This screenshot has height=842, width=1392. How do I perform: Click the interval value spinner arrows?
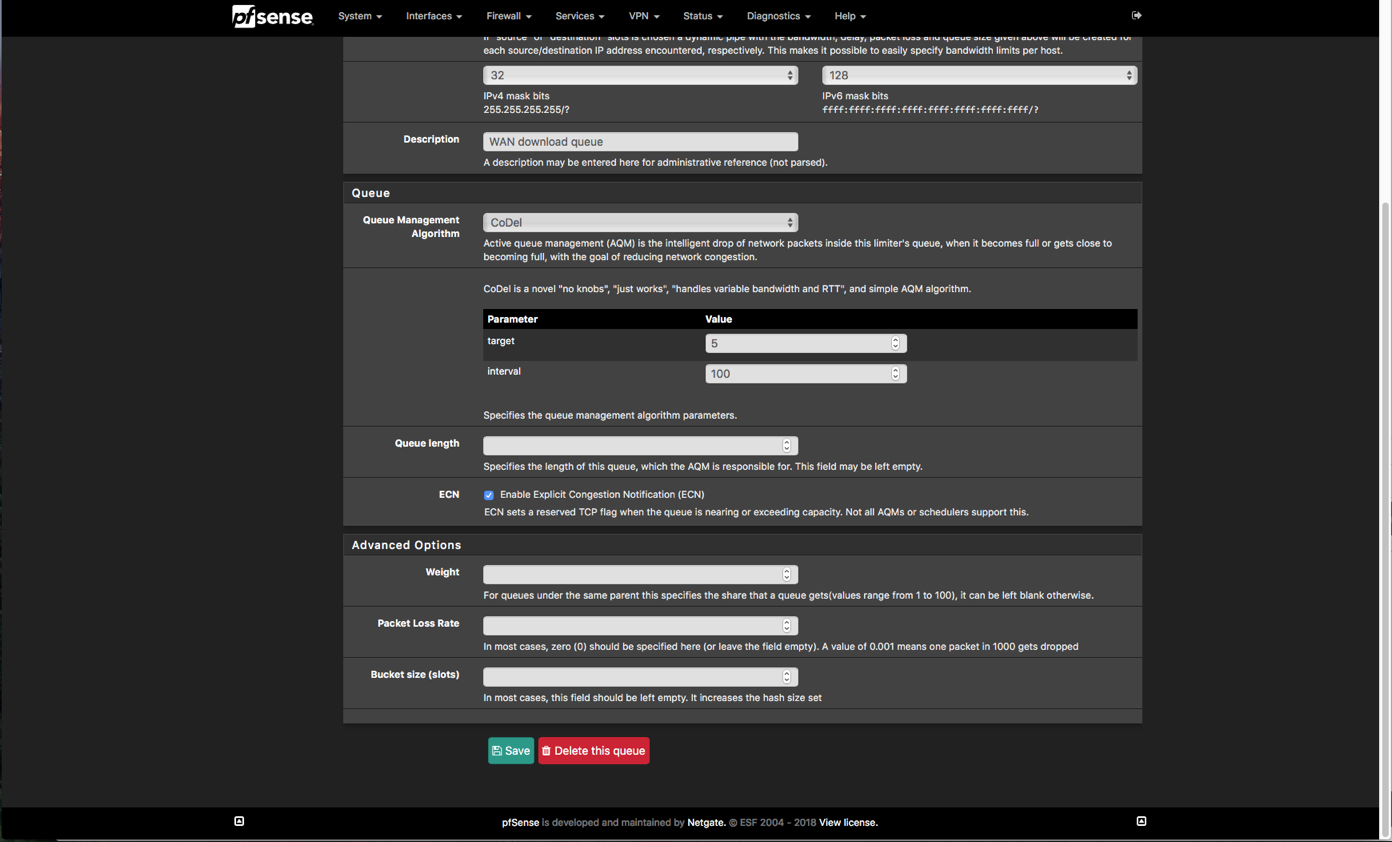(x=895, y=374)
